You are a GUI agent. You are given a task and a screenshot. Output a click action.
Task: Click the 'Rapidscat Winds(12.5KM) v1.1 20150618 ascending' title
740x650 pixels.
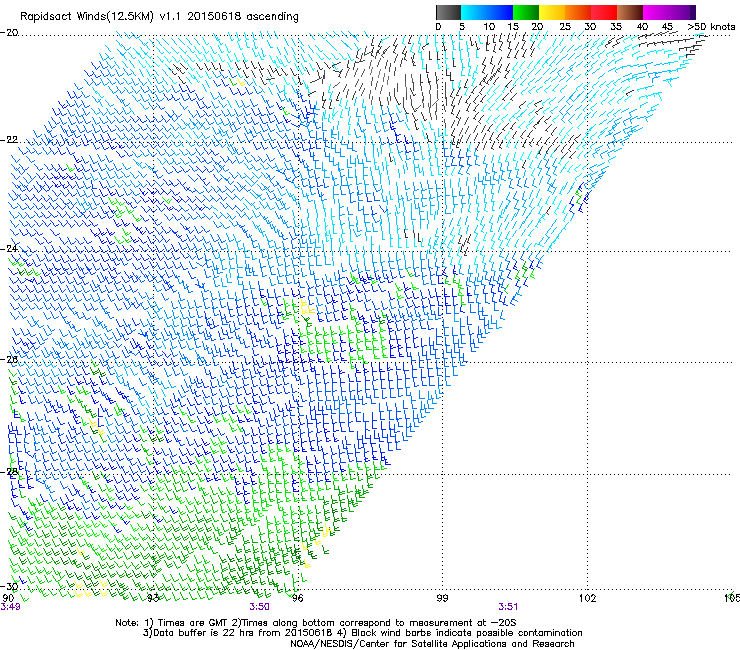click(x=159, y=17)
